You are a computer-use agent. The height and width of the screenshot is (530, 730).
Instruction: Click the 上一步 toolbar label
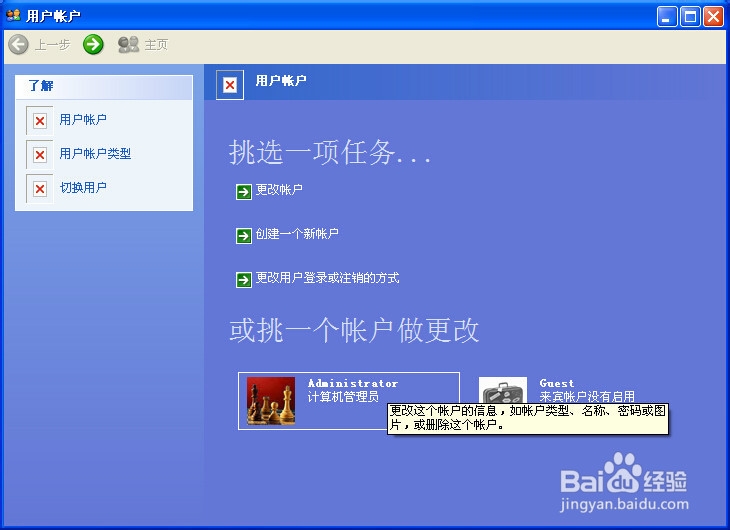tap(52, 45)
